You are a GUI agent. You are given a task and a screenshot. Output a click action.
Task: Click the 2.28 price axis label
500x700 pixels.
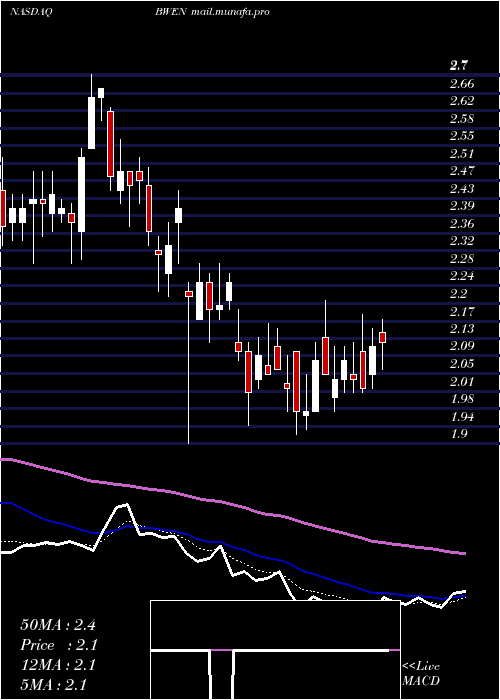pos(462,258)
